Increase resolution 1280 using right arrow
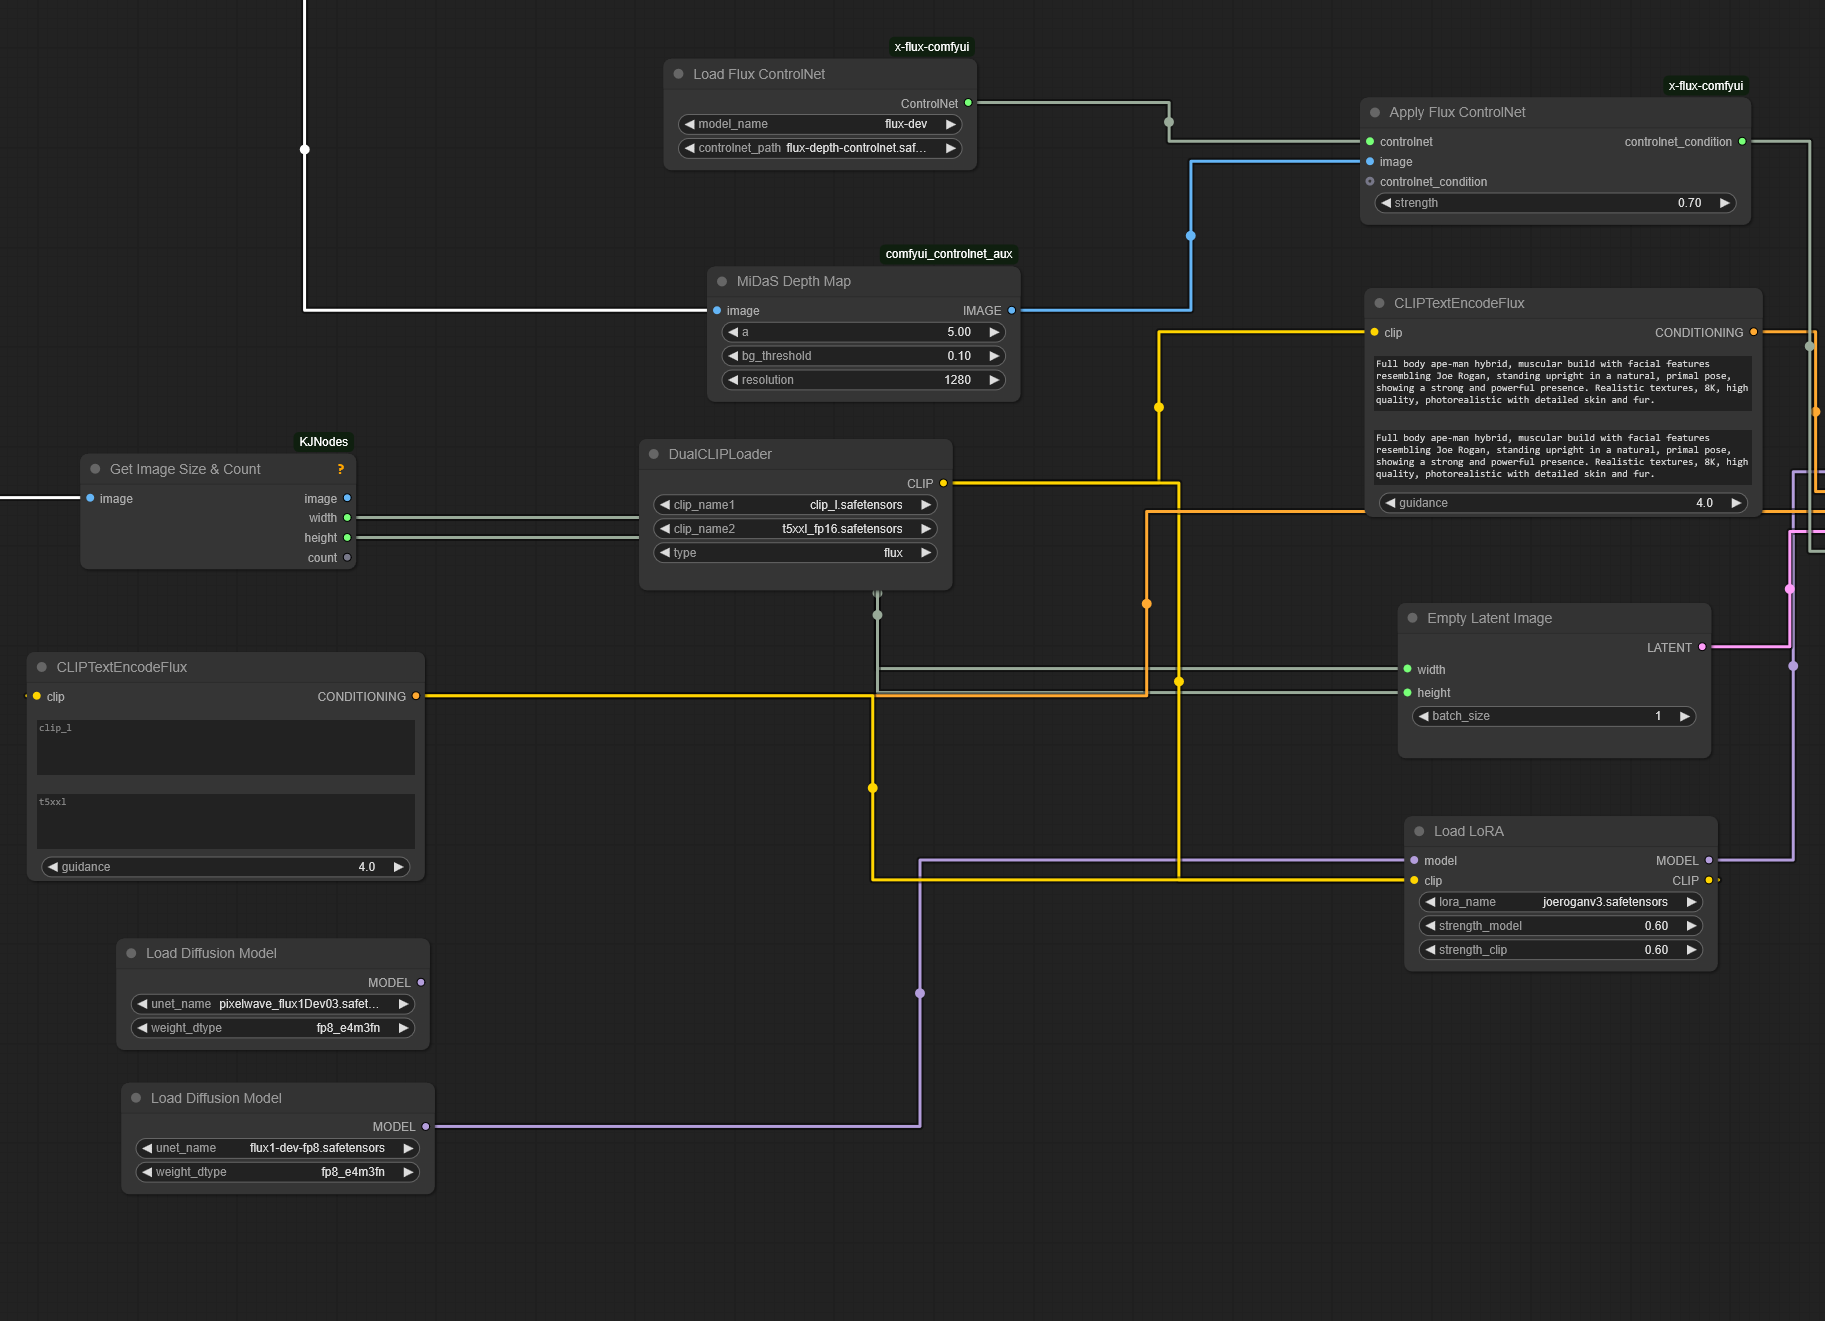 (x=994, y=380)
